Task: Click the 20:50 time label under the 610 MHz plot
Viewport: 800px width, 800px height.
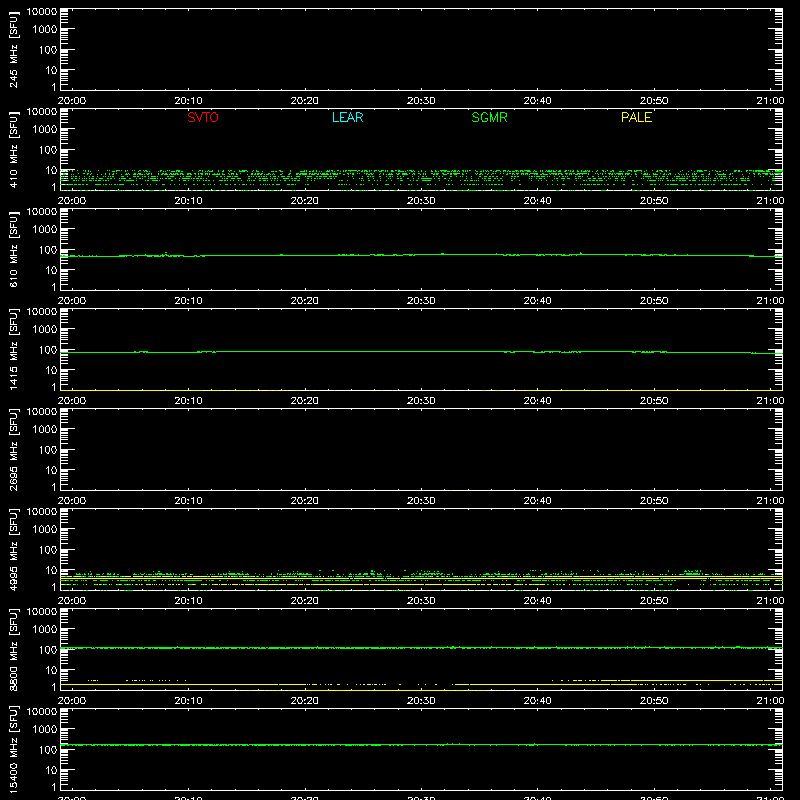Action: [x=654, y=301]
